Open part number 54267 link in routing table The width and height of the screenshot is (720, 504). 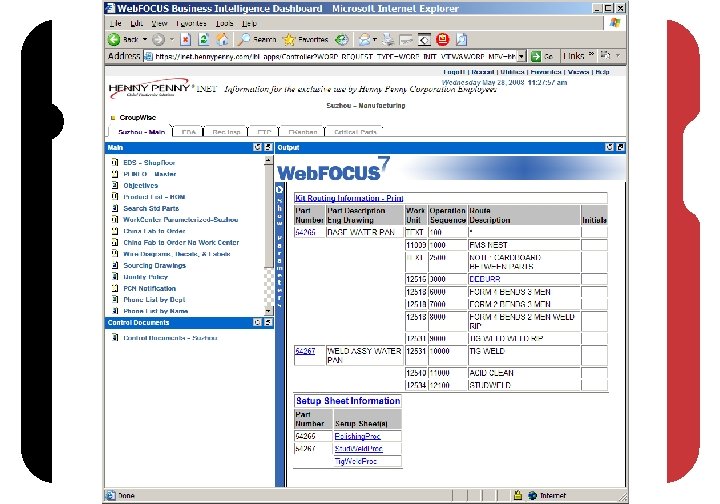point(305,351)
